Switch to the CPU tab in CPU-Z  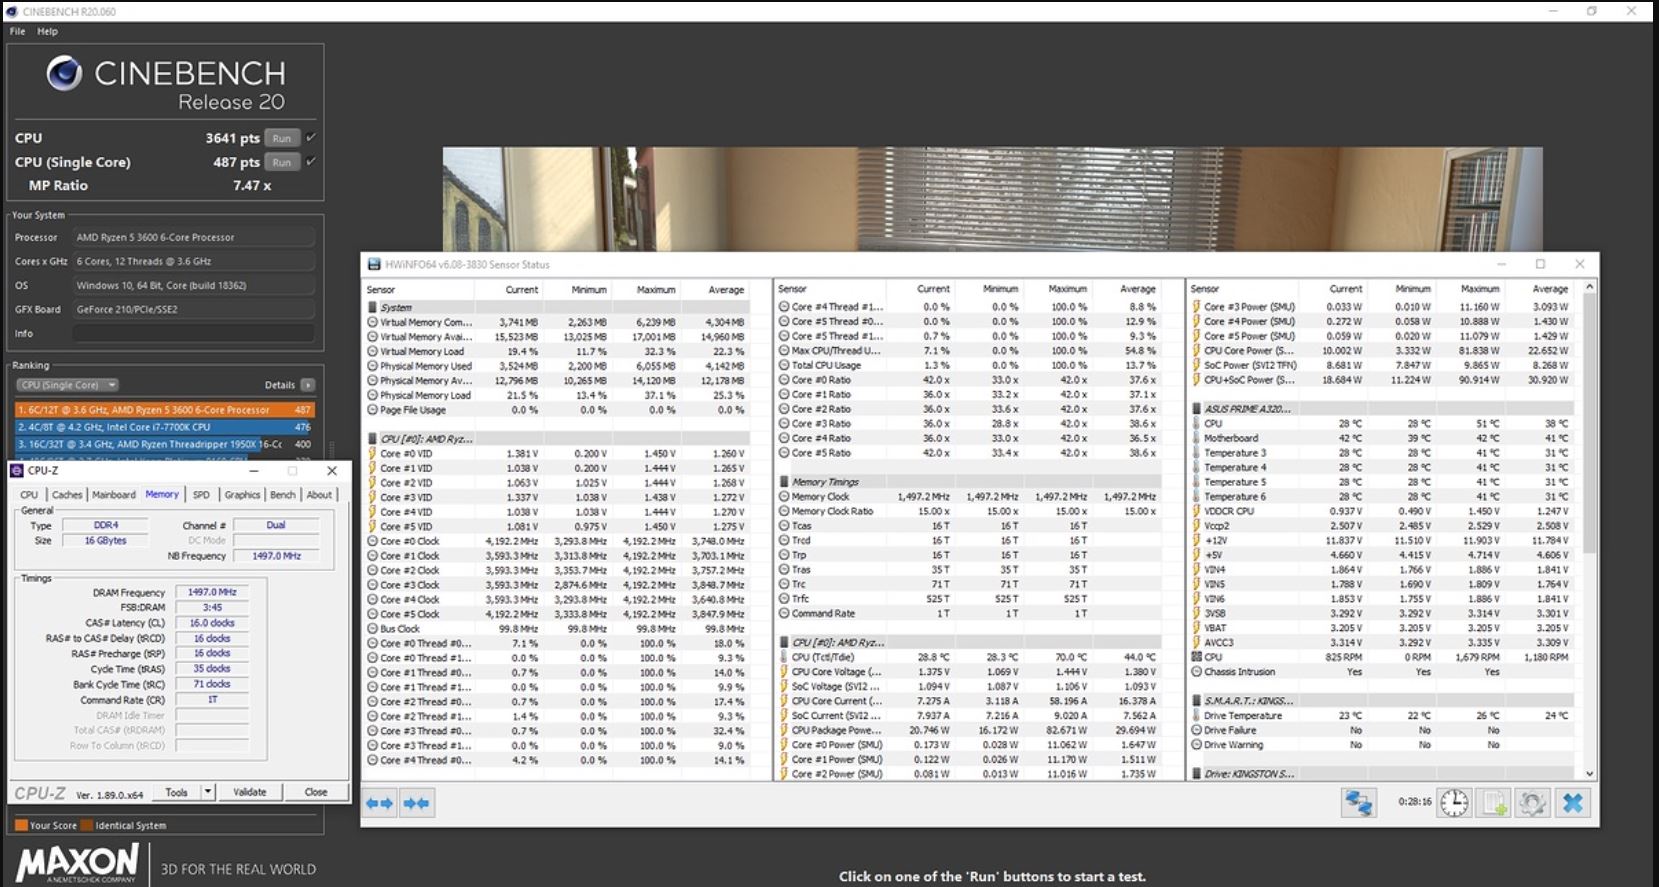pyautogui.click(x=29, y=495)
